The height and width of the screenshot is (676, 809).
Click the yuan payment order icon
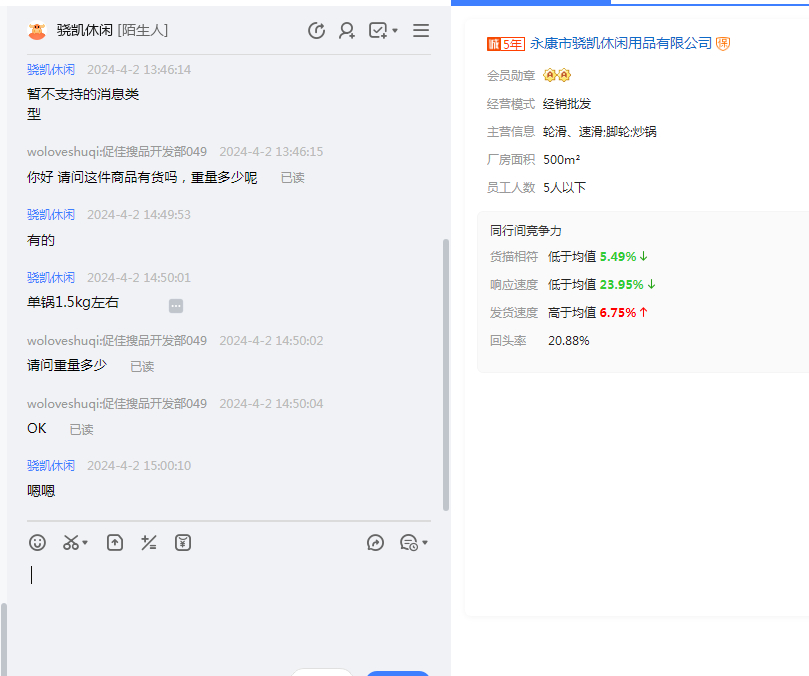(183, 543)
